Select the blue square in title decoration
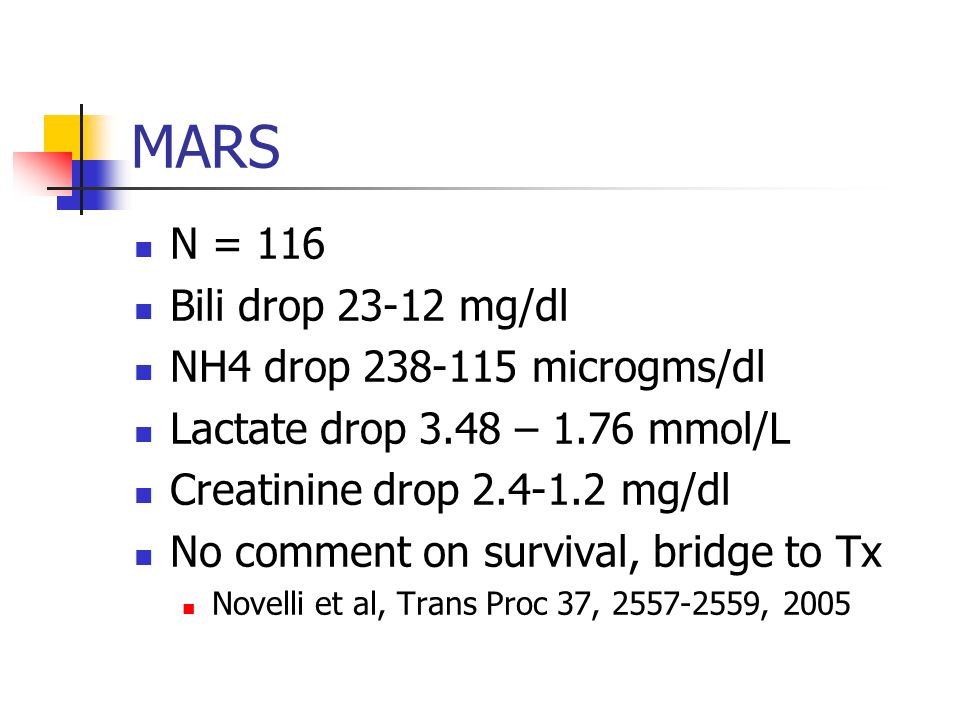The width and height of the screenshot is (960, 720). [x=92, y=185]
